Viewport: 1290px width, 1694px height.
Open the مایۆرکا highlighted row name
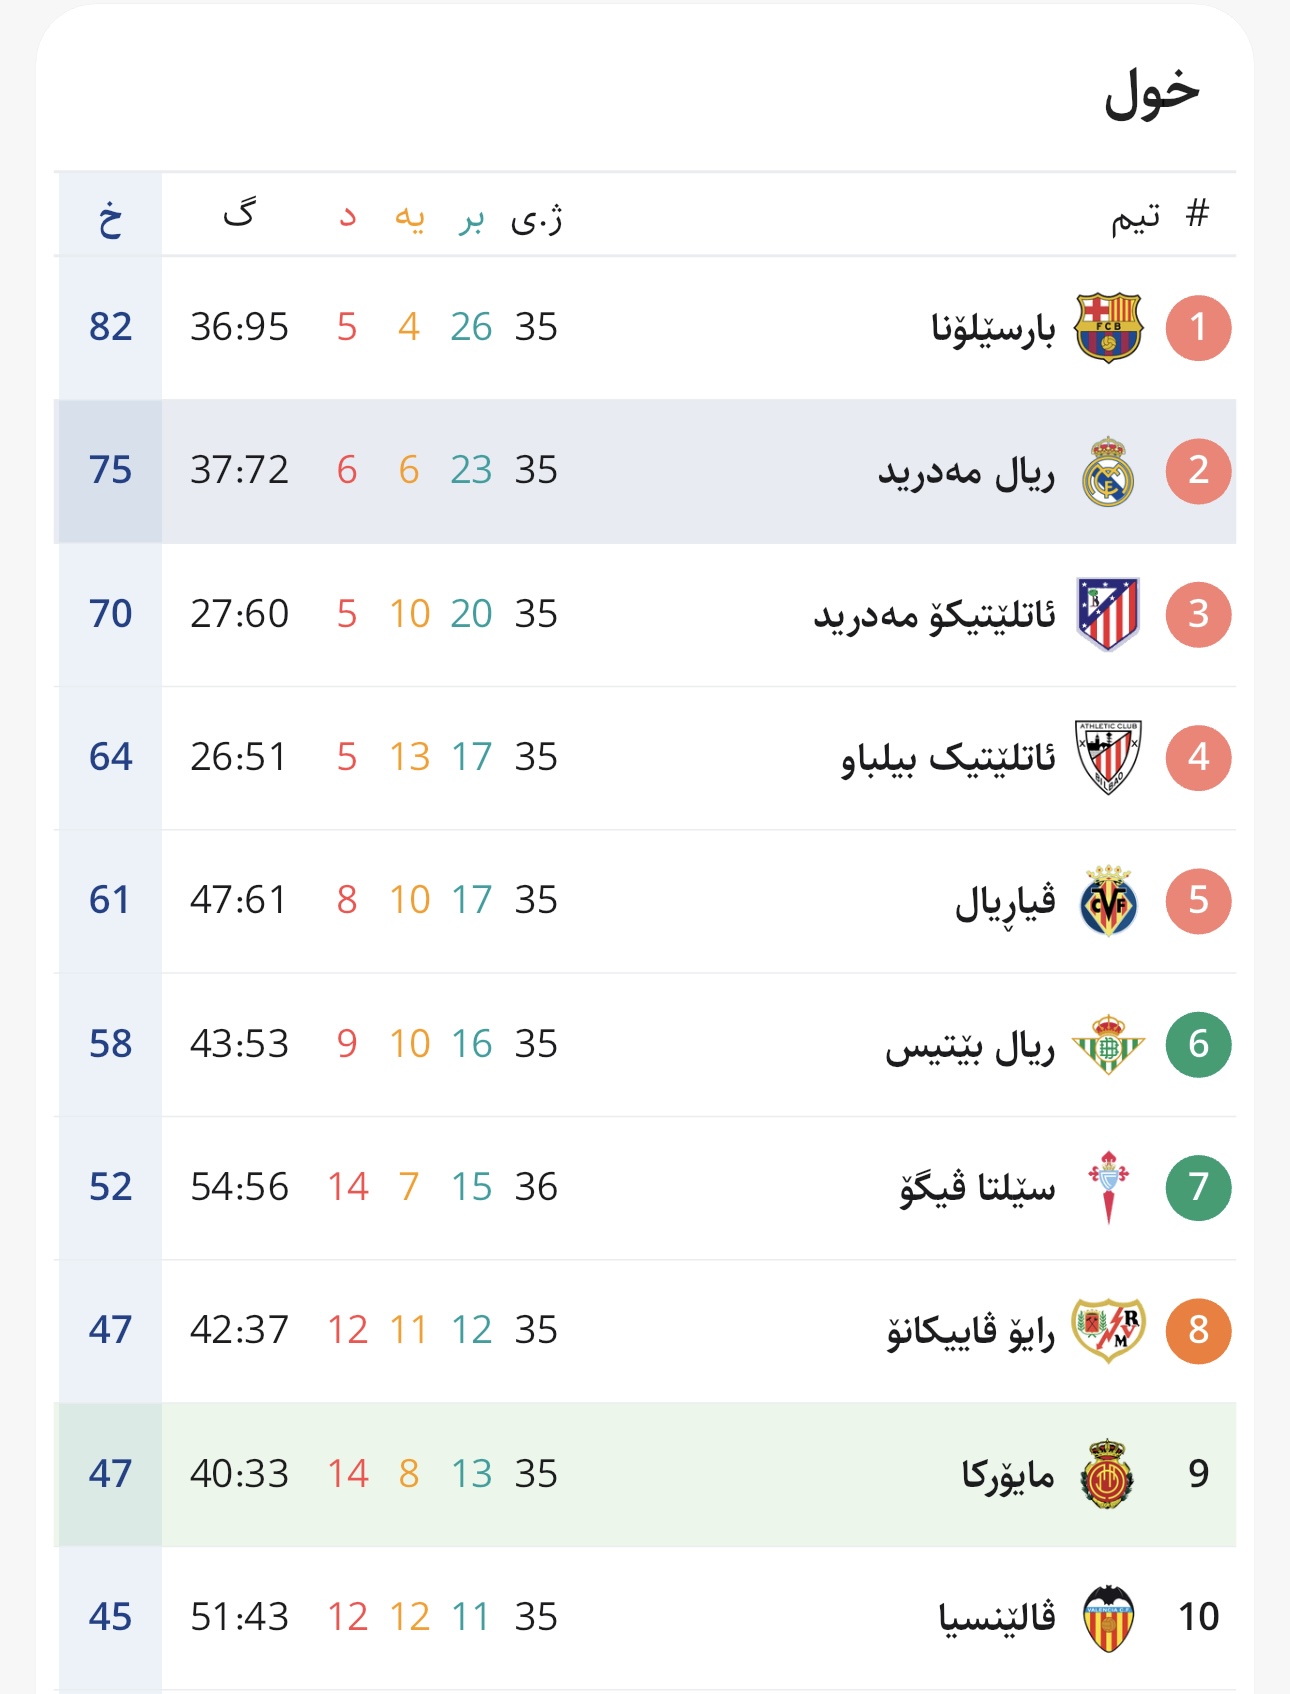click(1008, 1474)
